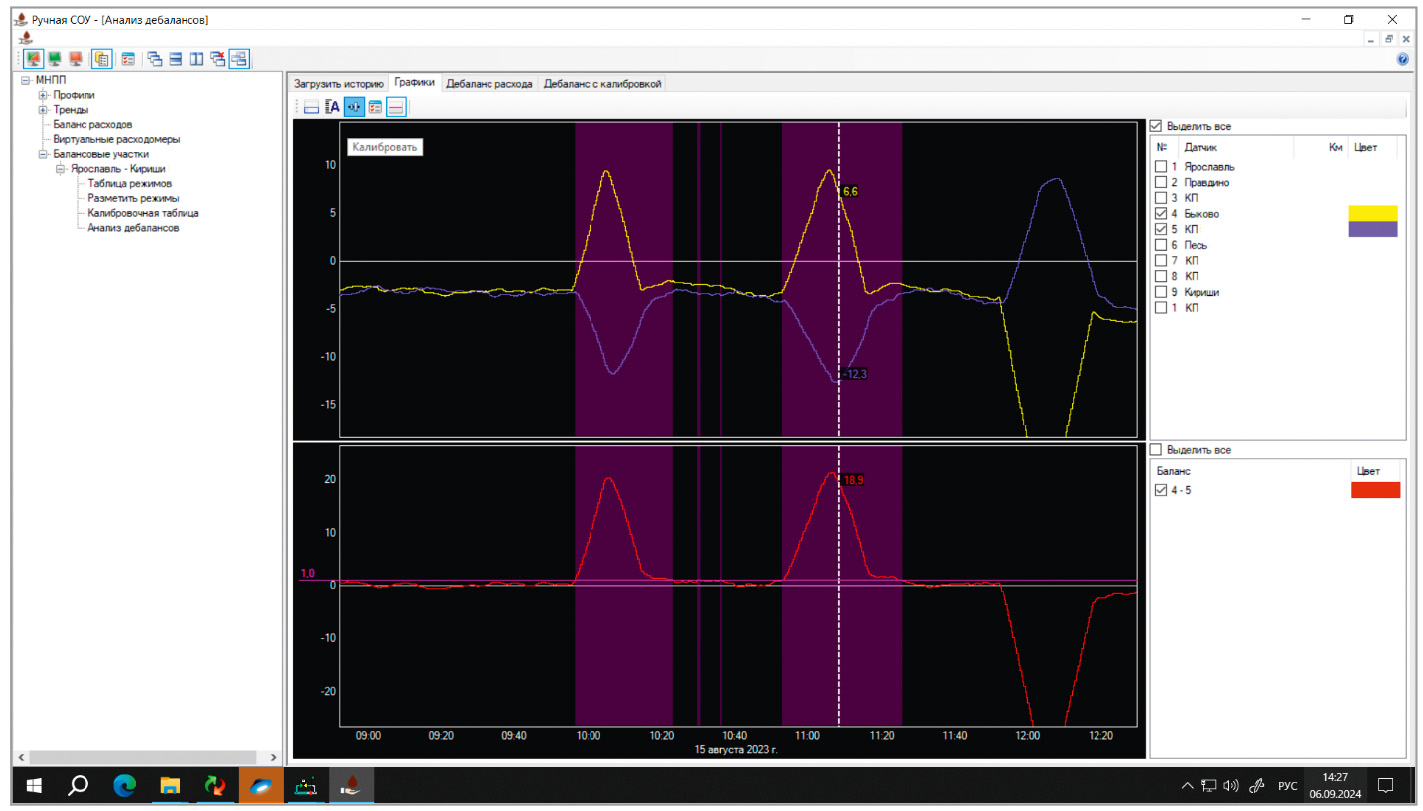Click the documents list icon in main toolbar
This screenshot has width=1423, height=811.
pyautogui.click(x=101, y=59)
